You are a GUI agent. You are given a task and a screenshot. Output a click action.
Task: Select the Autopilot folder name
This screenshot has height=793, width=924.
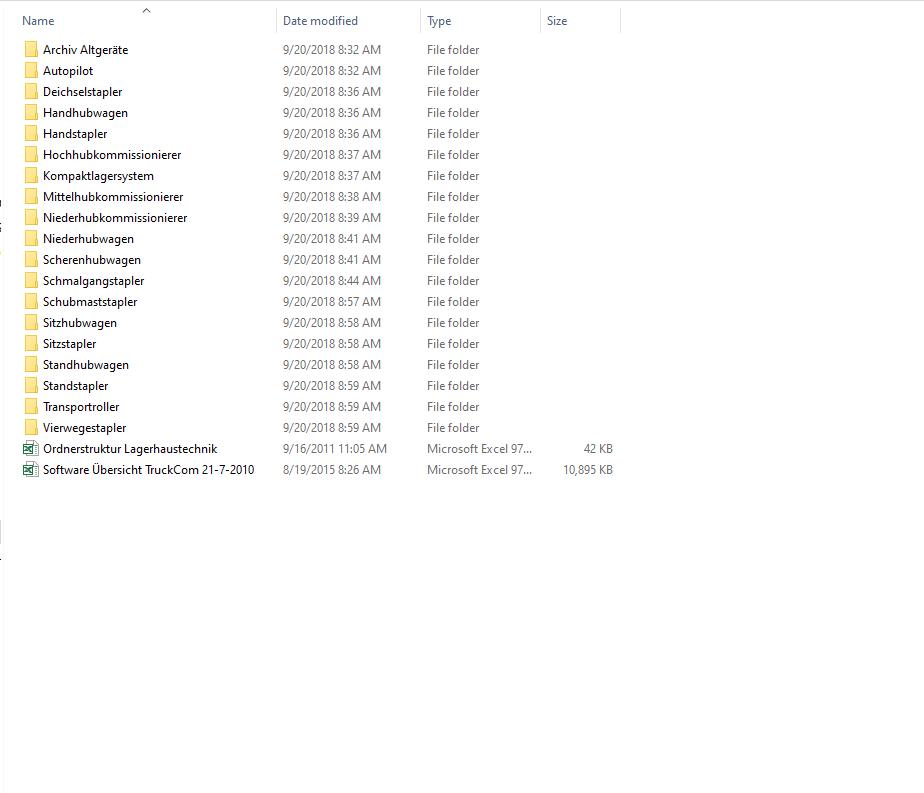(x=68, y=71)
